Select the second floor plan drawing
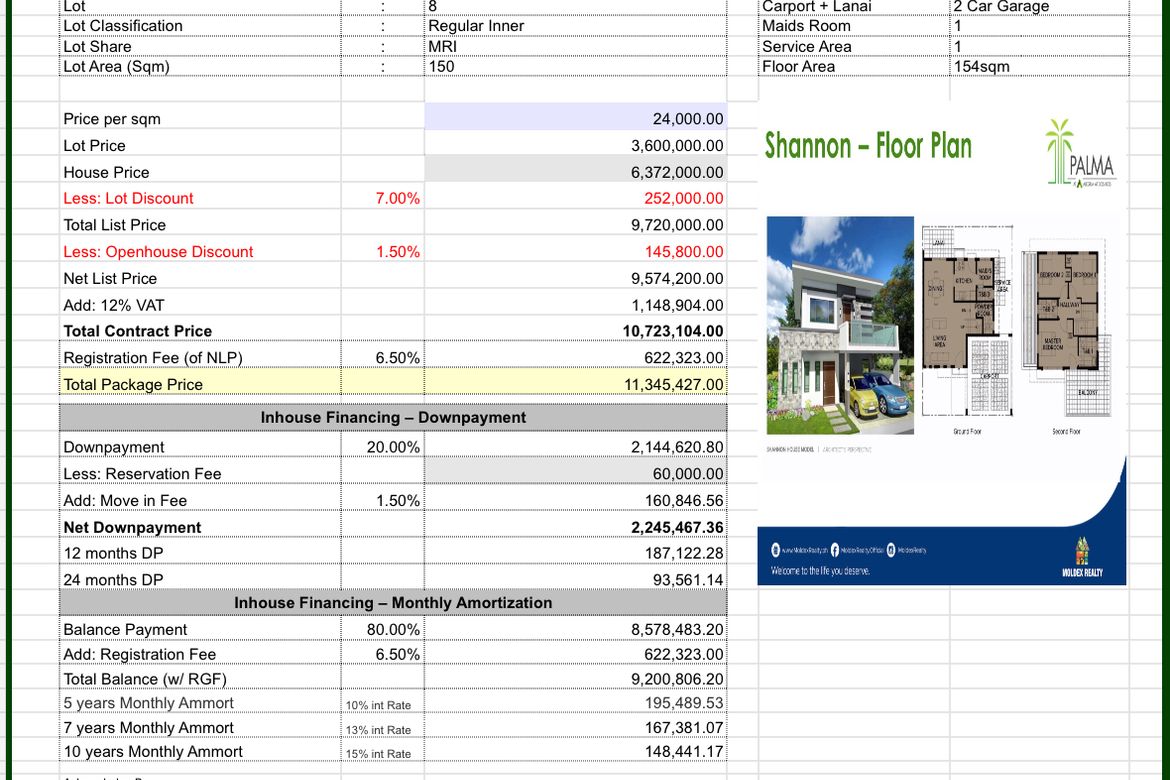The width and height of the screenshot is (1170, 780). pos(1066,326)
